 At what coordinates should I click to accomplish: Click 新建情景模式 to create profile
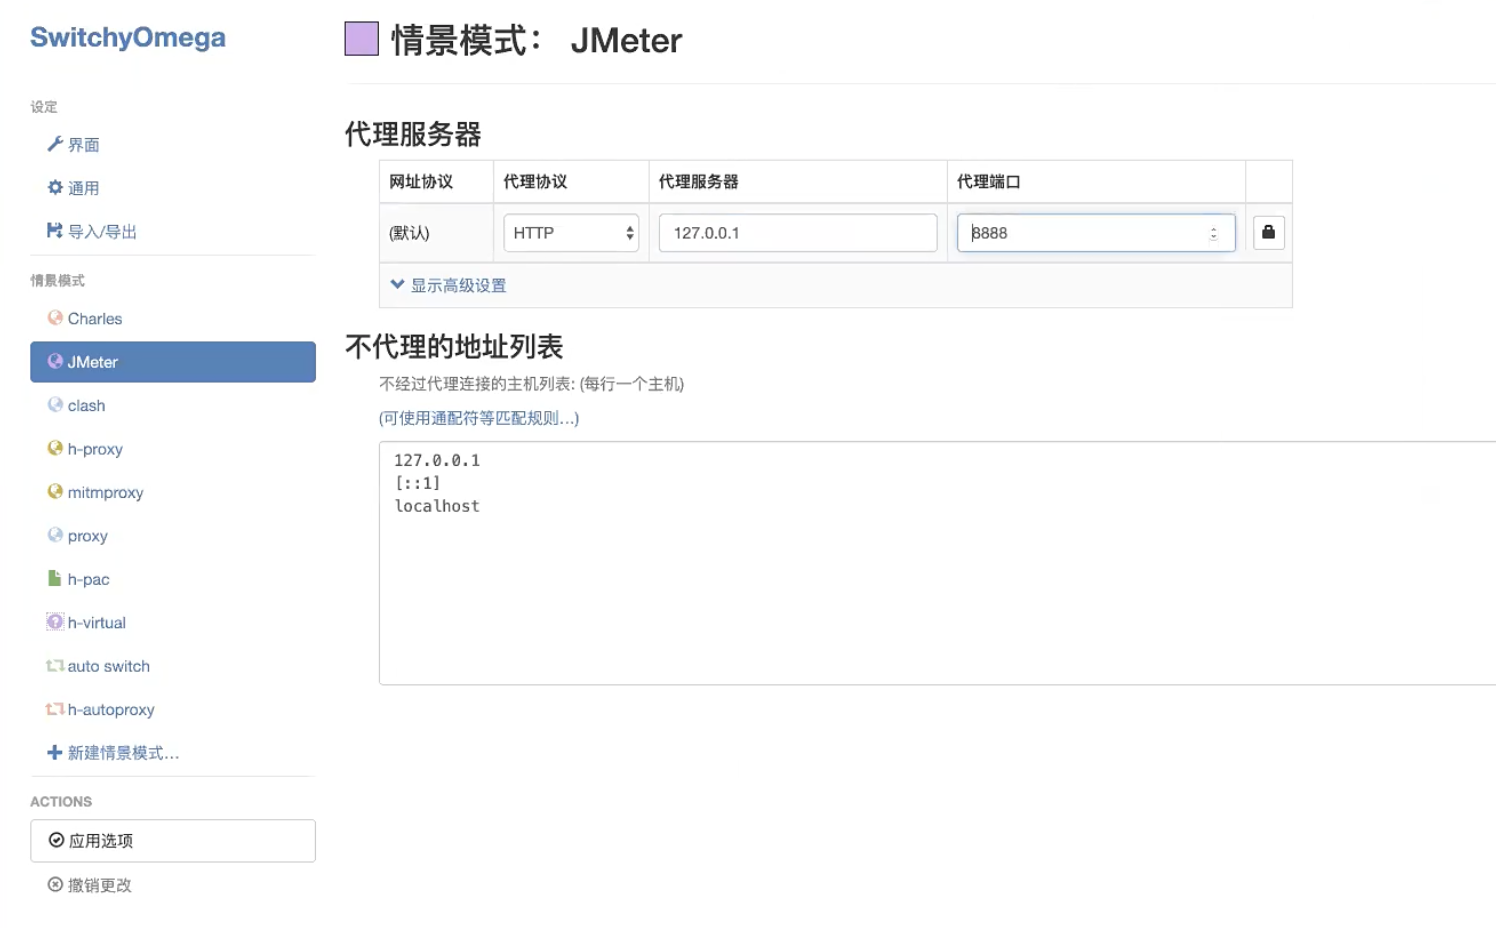[173, 752]
